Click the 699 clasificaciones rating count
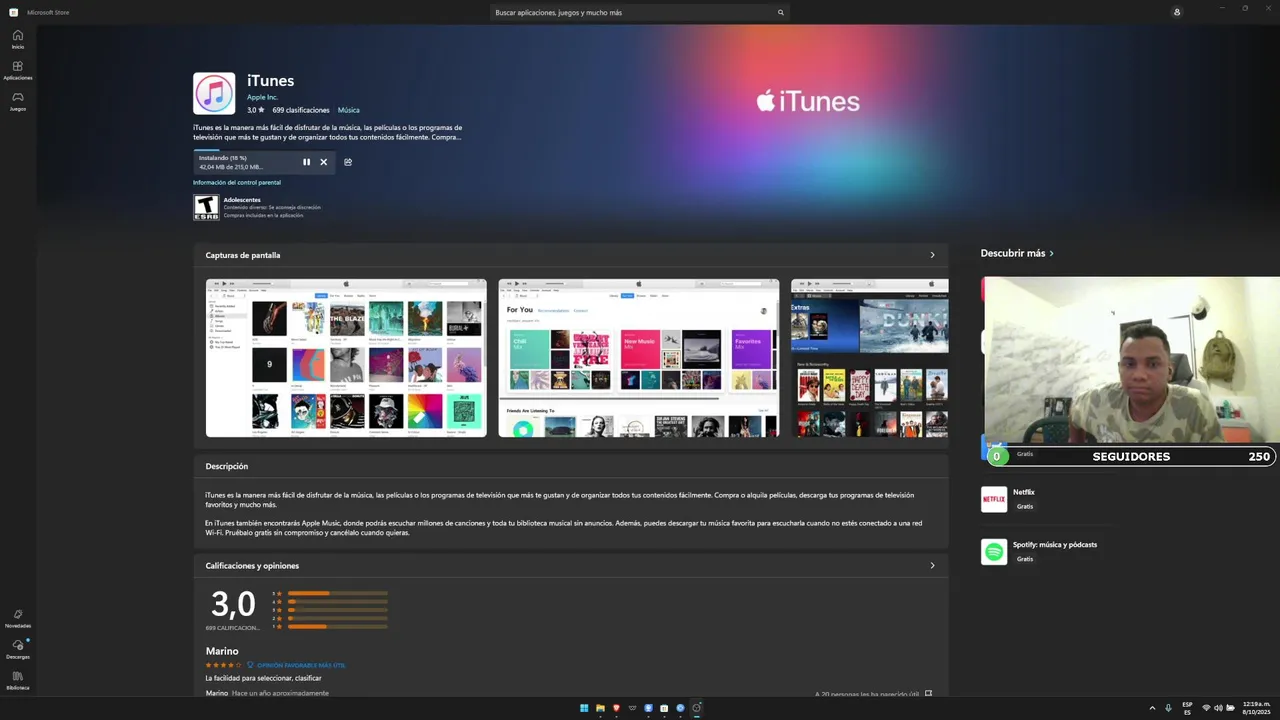Screen dimensions: 1280x720 pyautogui.click(x=301, y=110)
